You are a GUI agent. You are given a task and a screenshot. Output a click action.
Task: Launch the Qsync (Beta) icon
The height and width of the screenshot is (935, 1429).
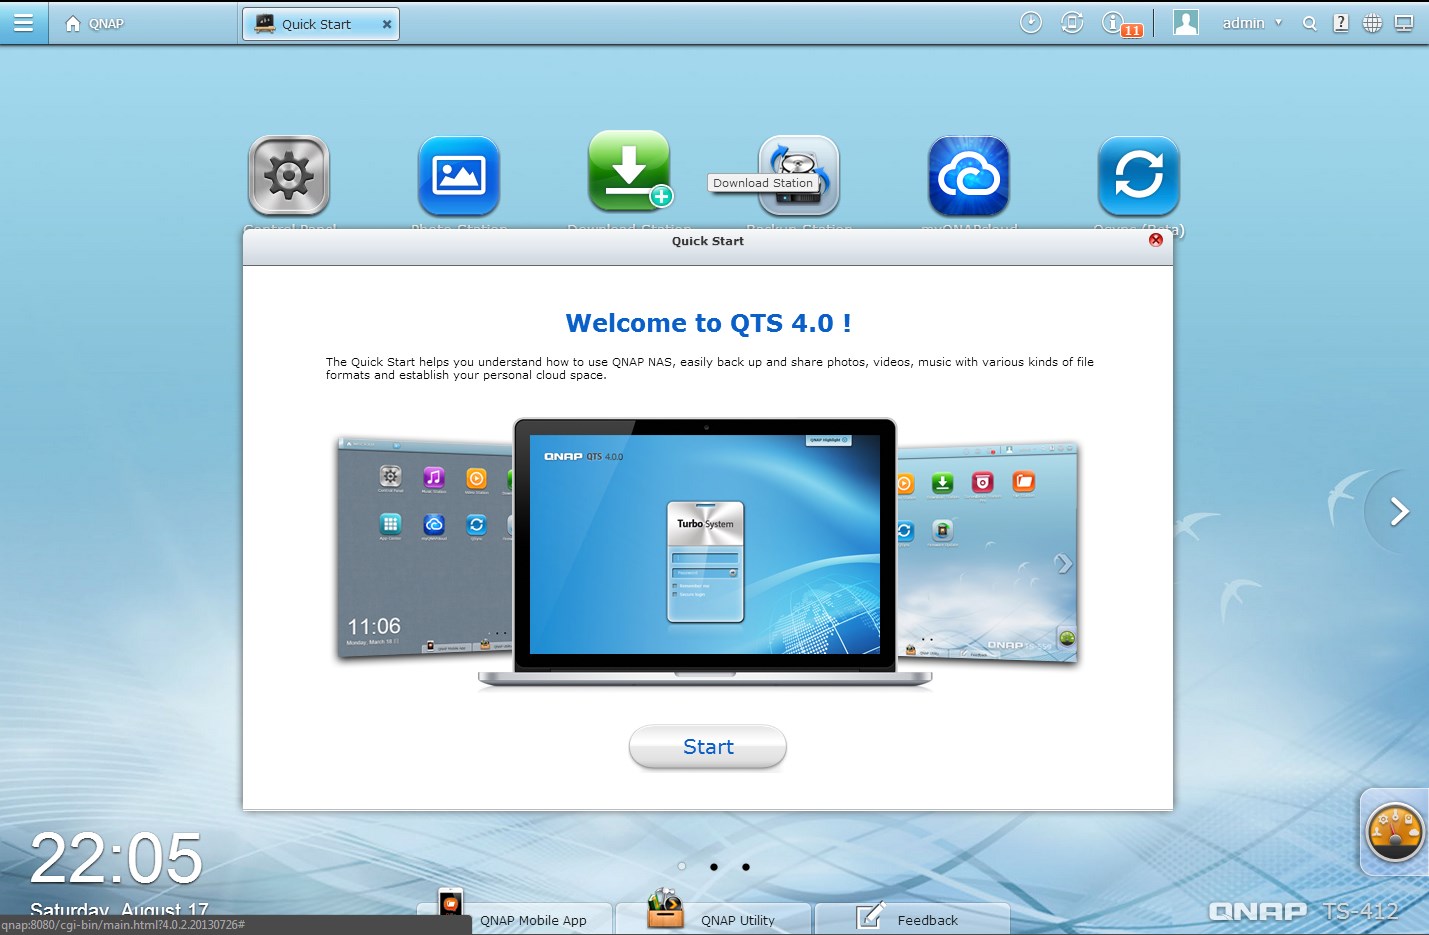[1138, 176]
